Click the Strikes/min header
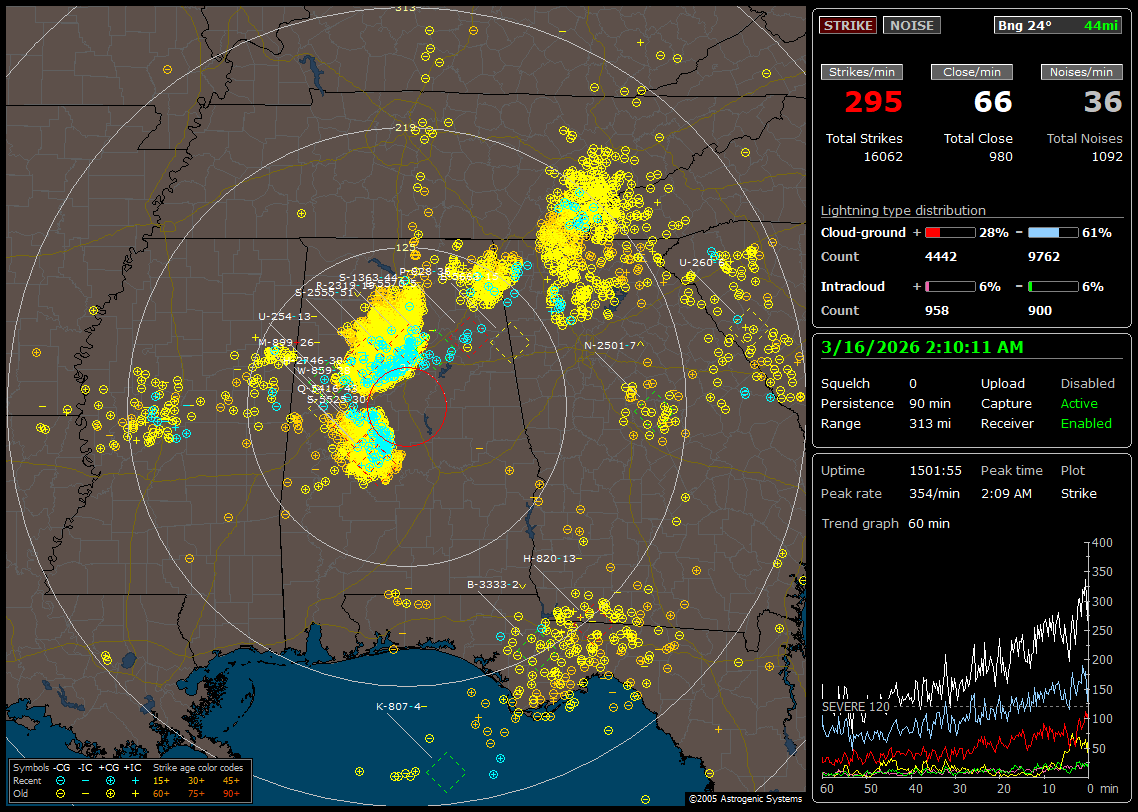Image resolution: width=1138 pixels, height=812 pixels. pyautogui.click(x=863, y=72)
